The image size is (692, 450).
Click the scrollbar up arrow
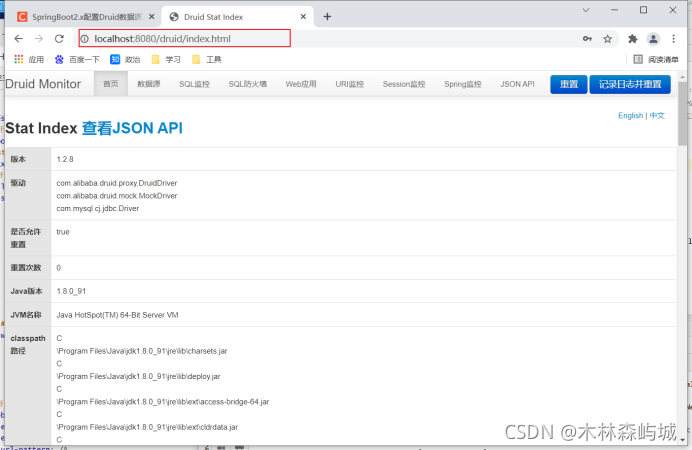click(x=682, y=77)
